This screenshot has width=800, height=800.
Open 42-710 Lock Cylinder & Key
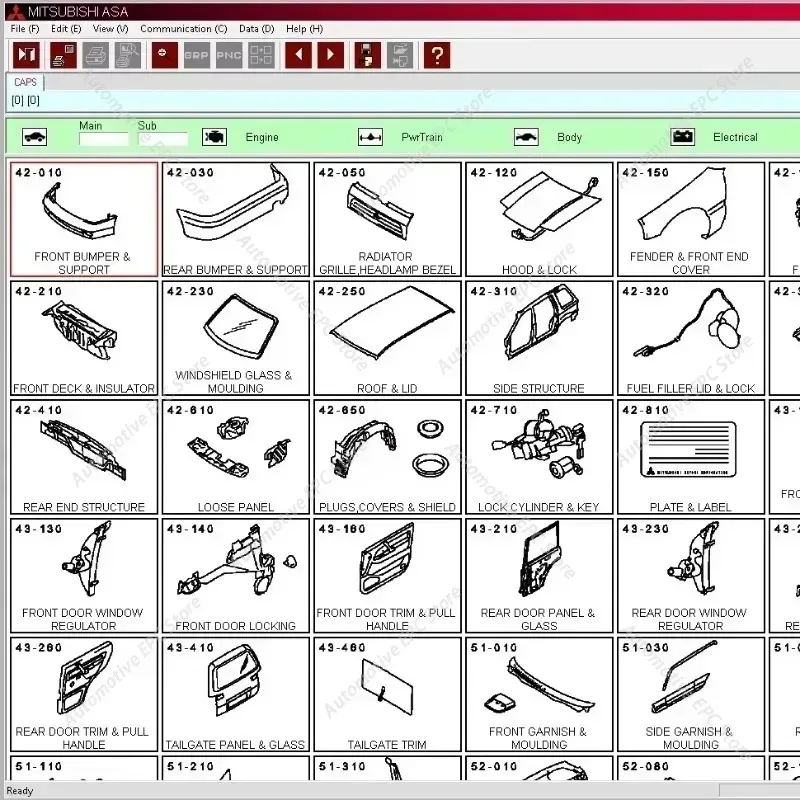click(539, 457)
